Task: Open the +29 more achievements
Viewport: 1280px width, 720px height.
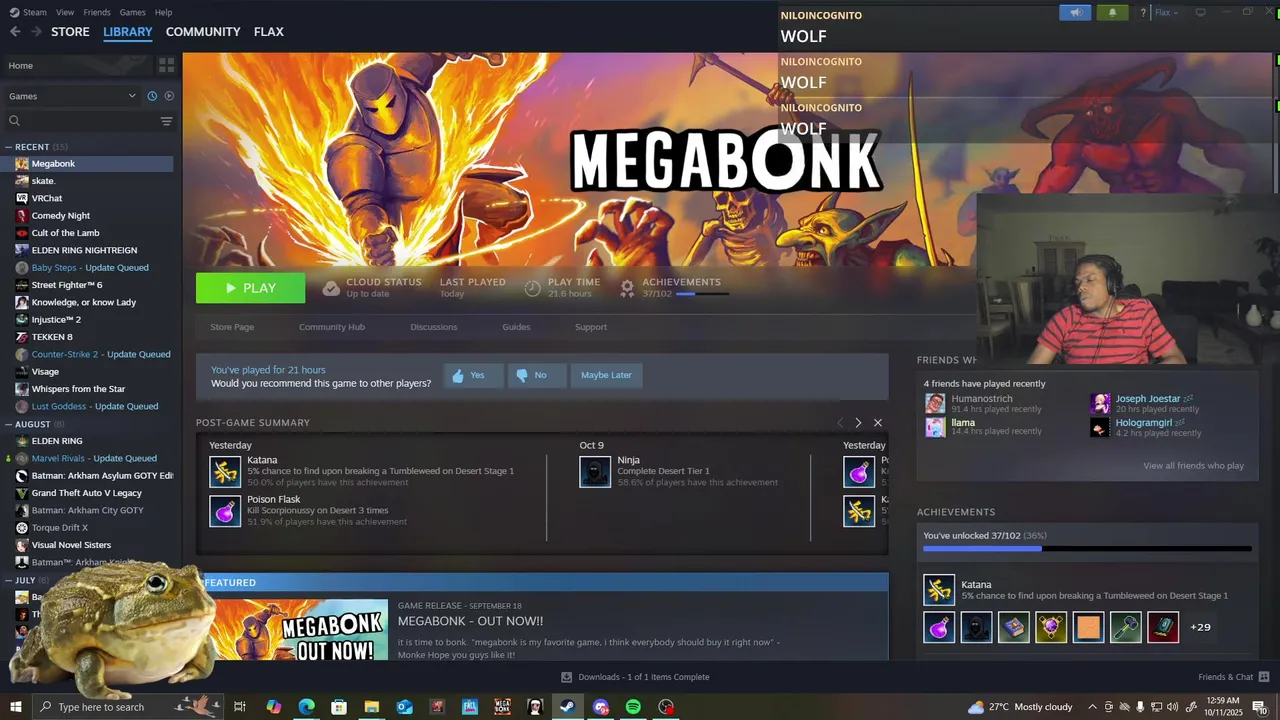Action: (x=1200, y=627)
